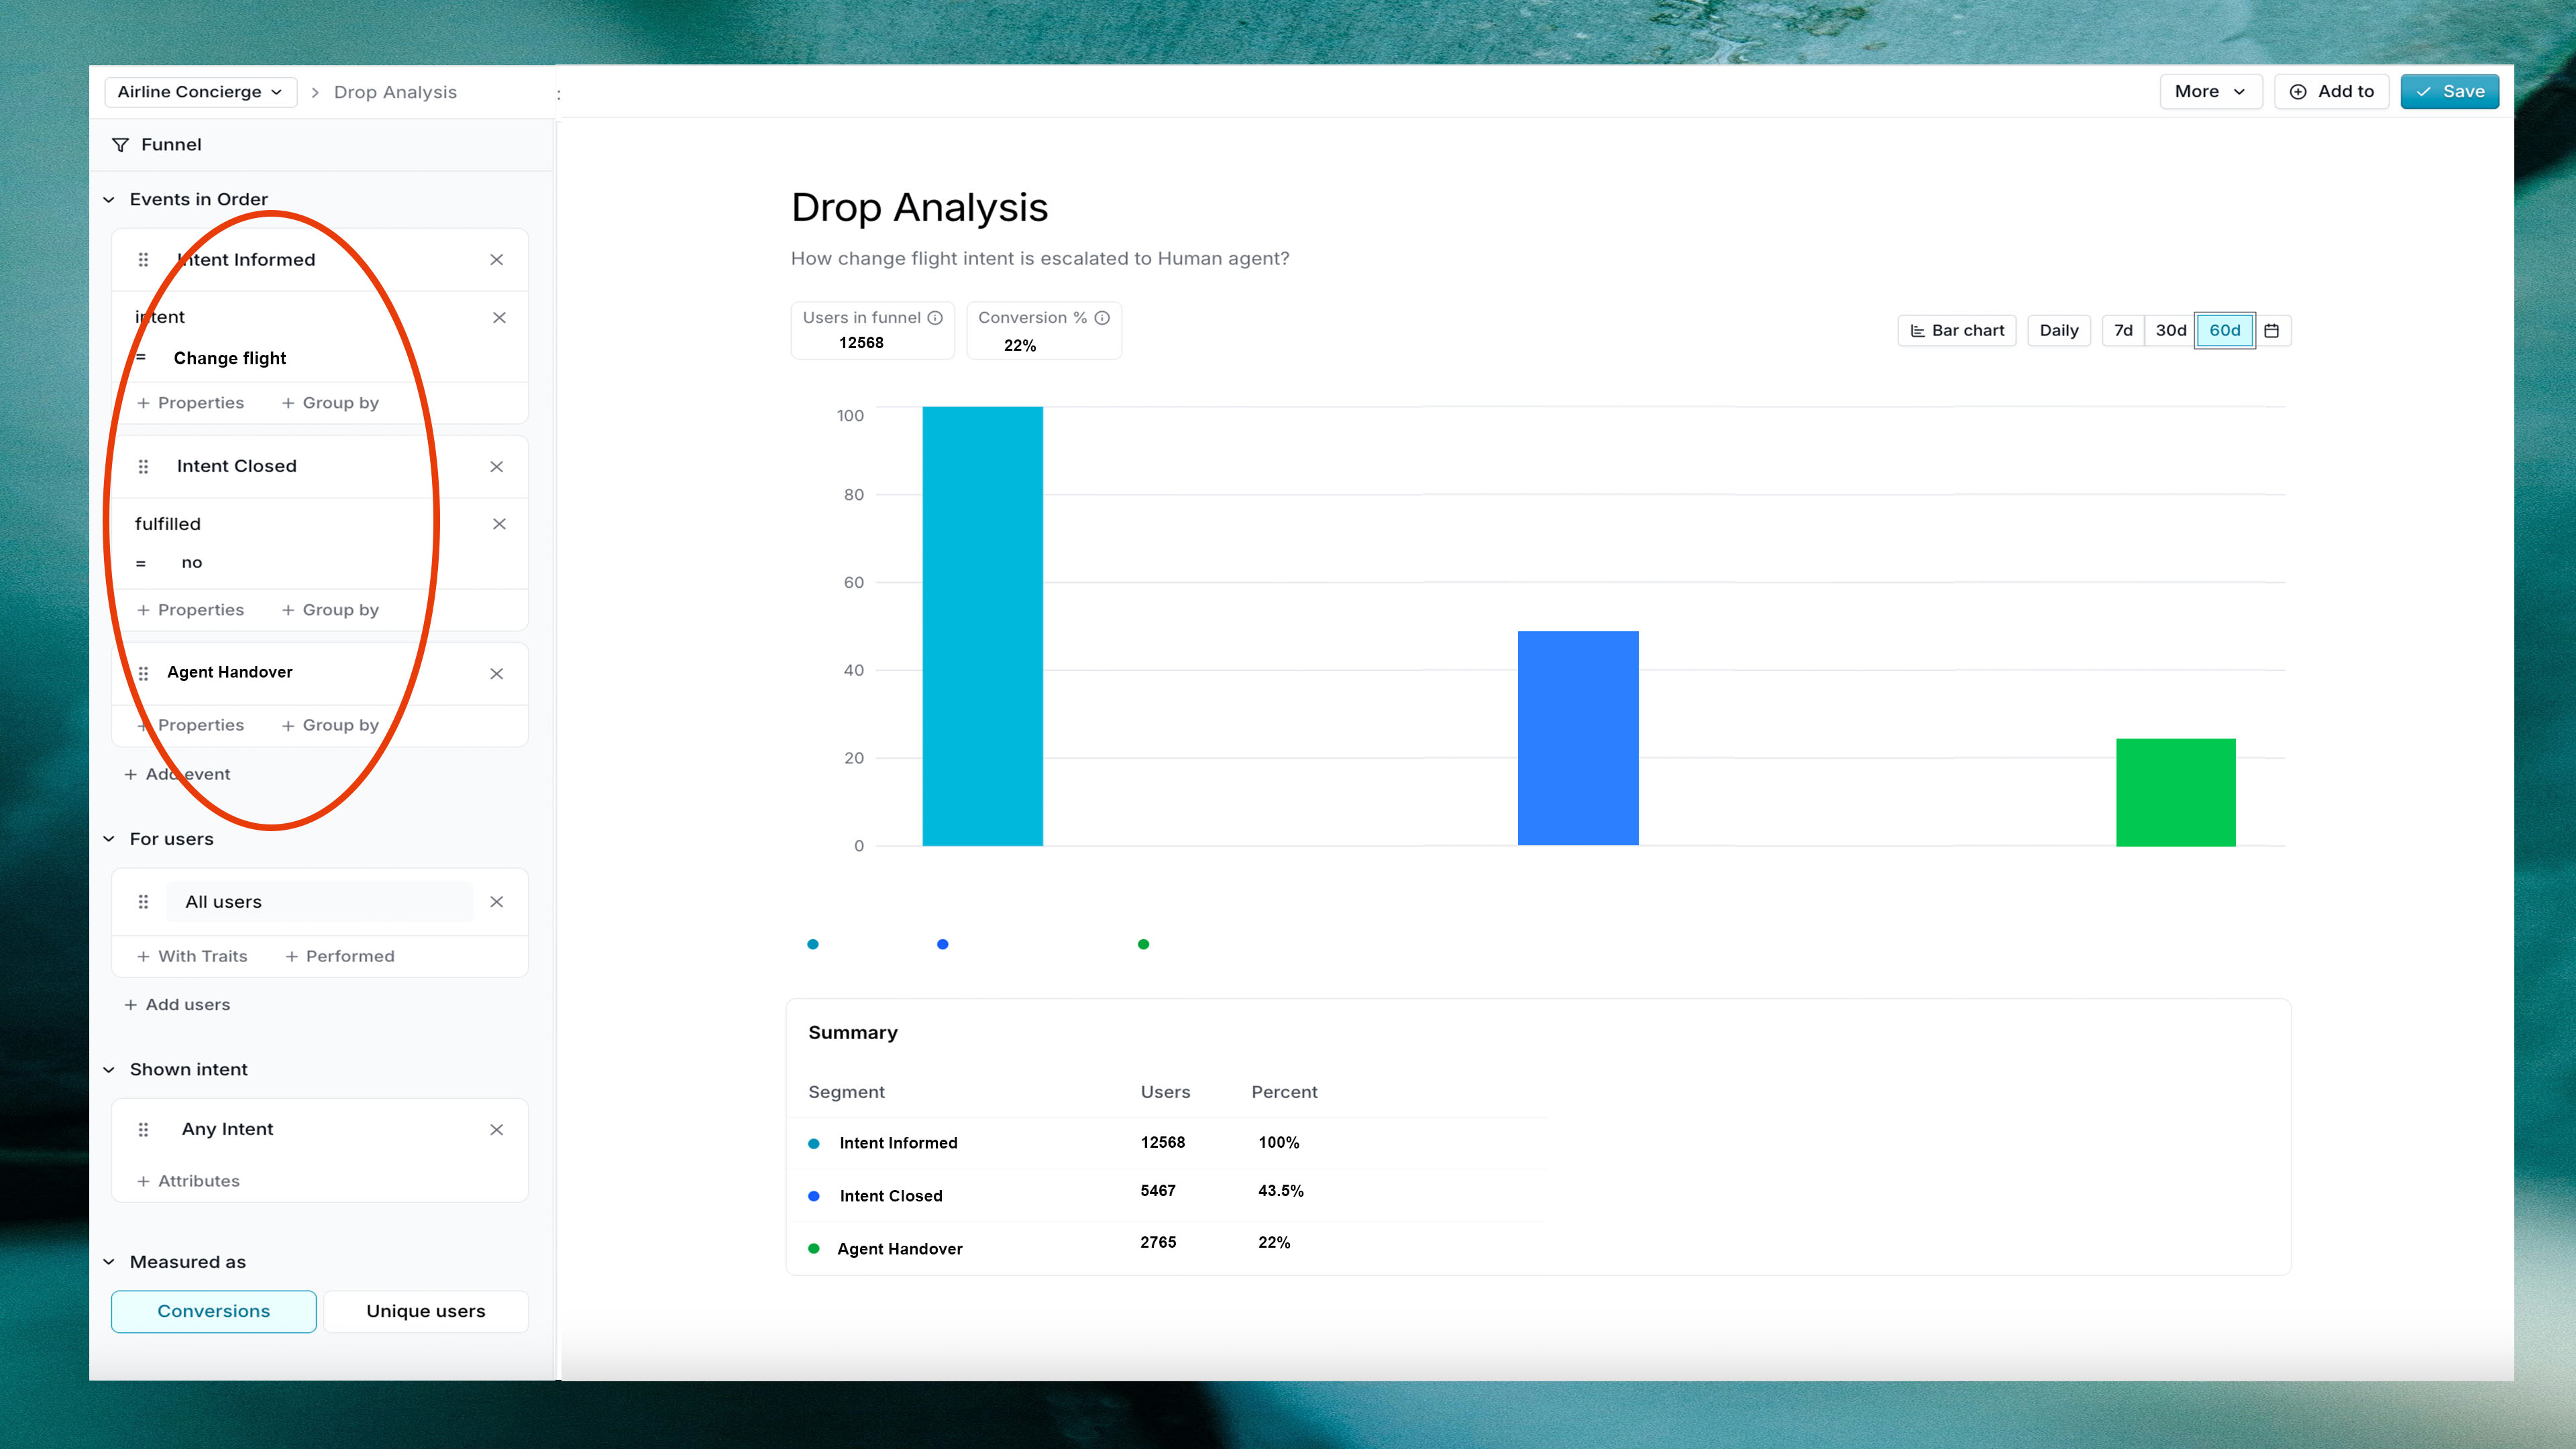Click the calendar date picker icon
This screenshot has height=1449, width=2576.
tap(2271, 331)
